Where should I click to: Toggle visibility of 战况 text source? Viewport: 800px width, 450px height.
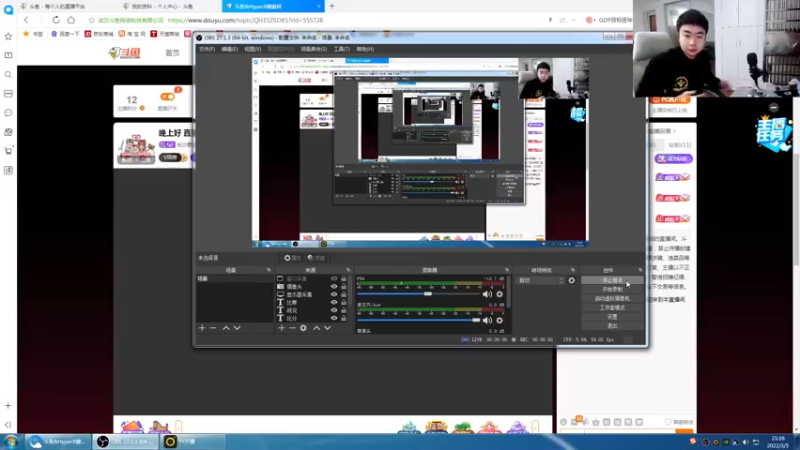pyautogui.click(x=334, y=310)
